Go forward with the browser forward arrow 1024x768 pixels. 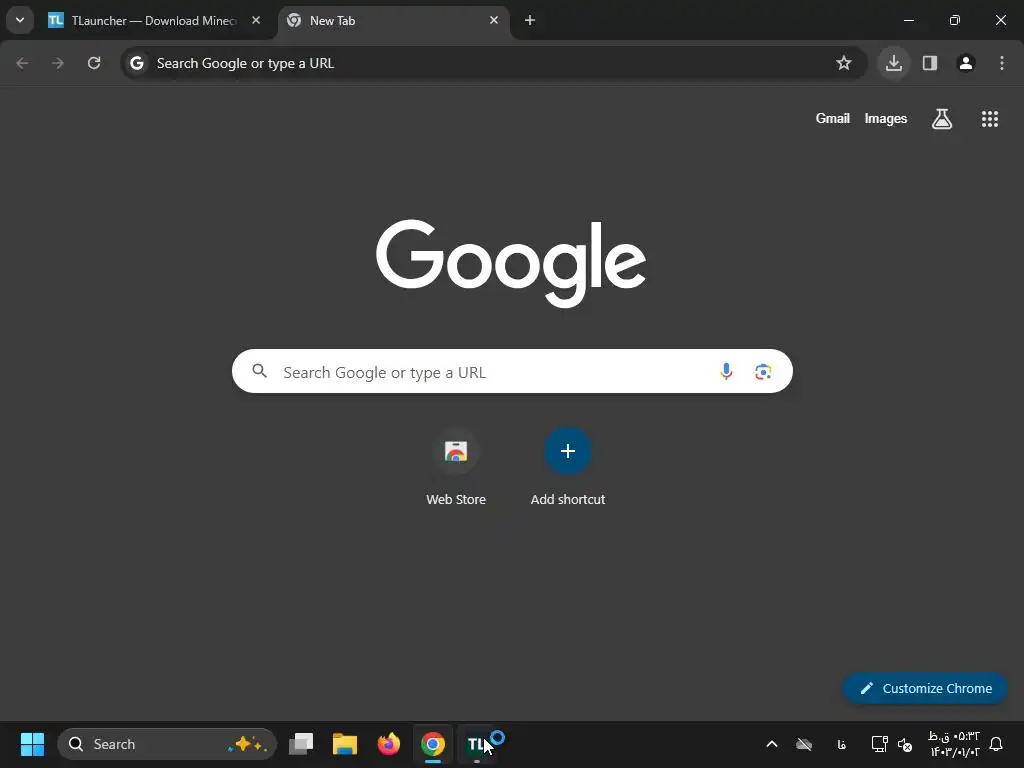(x=58, y=63)
